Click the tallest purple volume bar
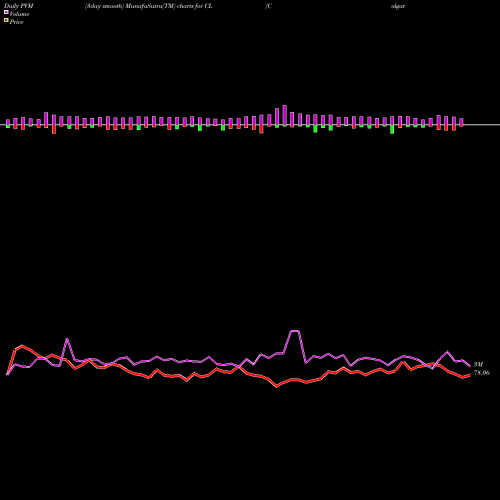Screen dimensions: 500x500 (x=285, y=115)
